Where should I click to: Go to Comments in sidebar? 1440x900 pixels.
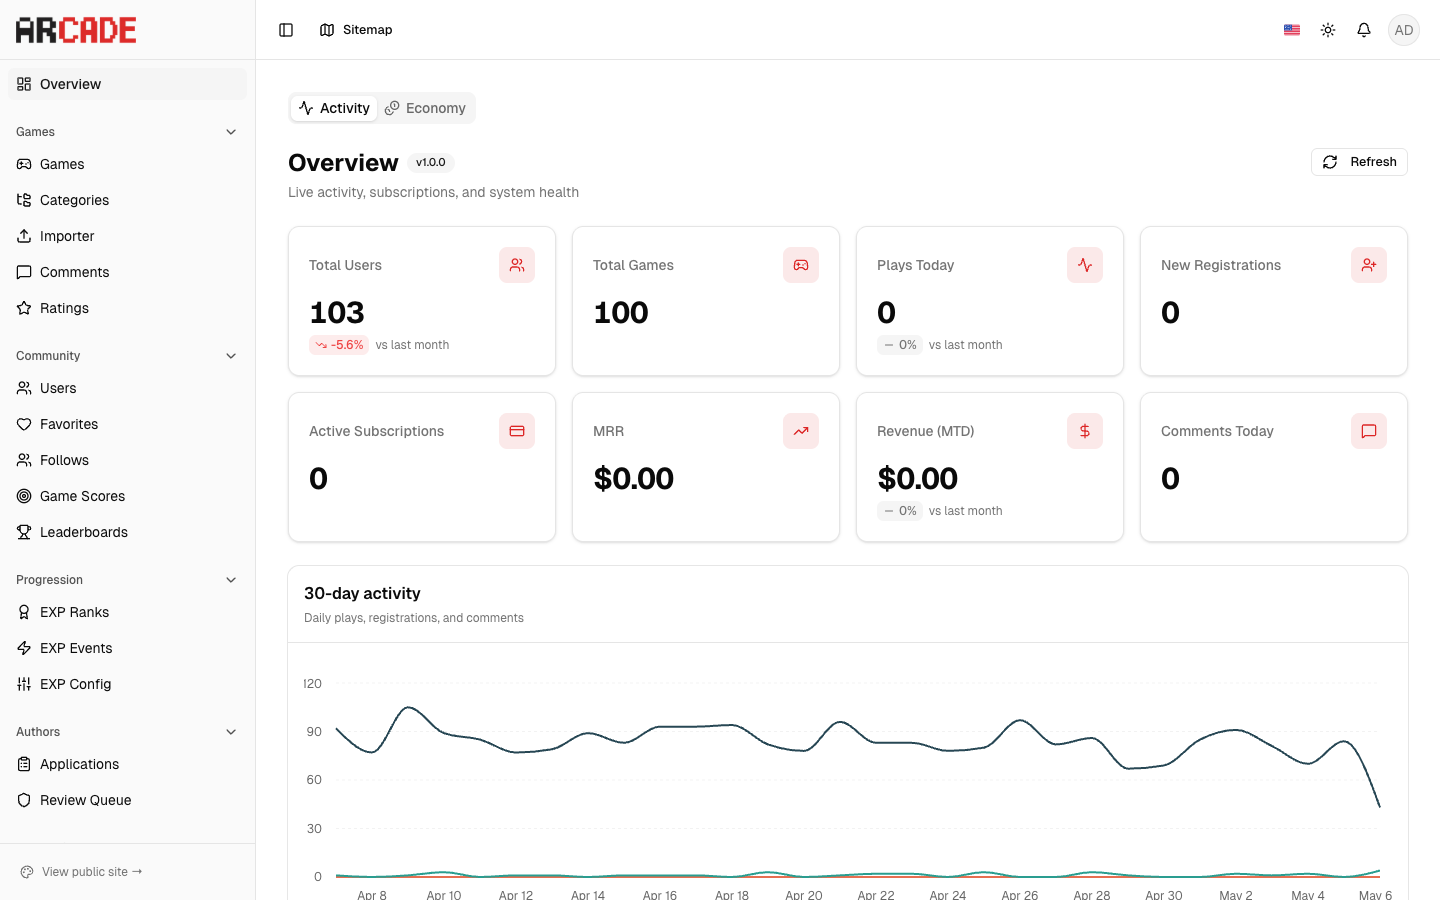coord(127,272)
